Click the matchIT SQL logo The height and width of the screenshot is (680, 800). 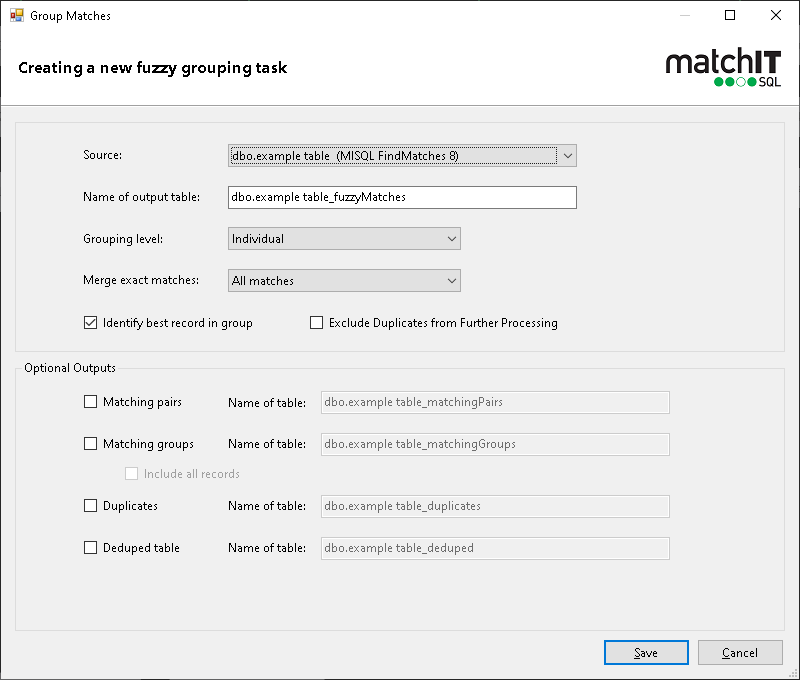tap(723, 68)
